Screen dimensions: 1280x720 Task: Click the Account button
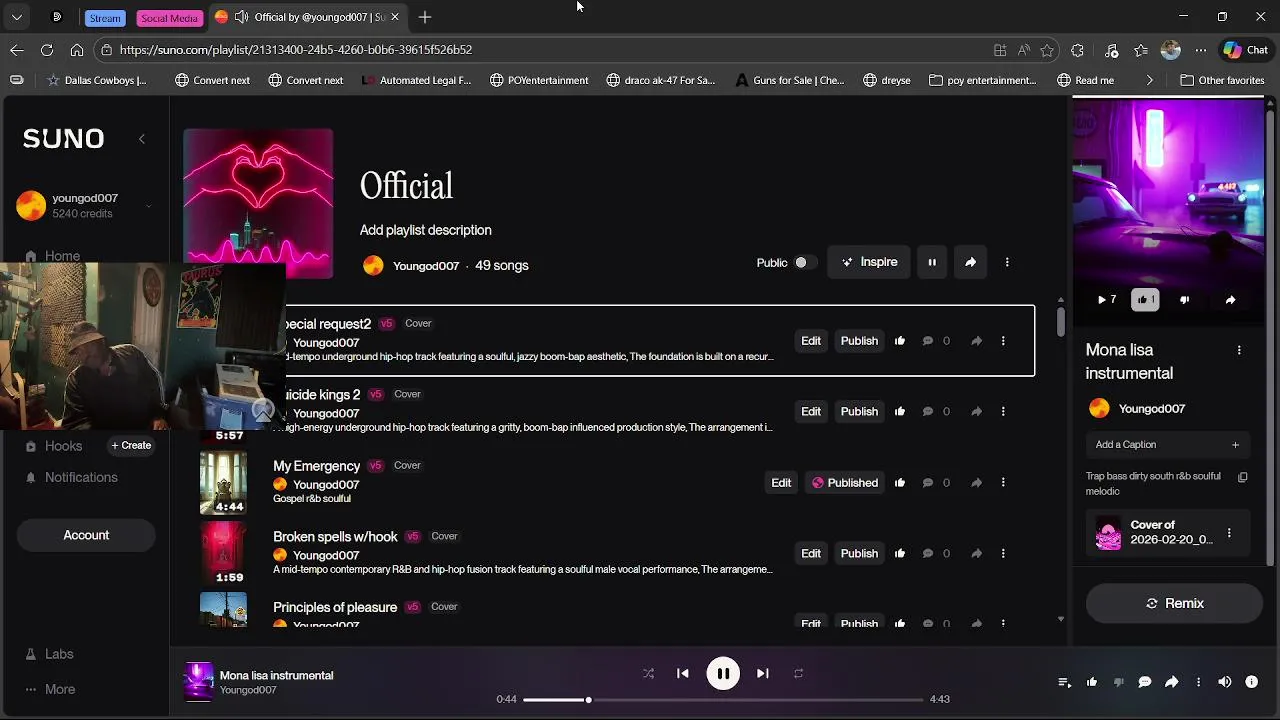coord(86,535)
